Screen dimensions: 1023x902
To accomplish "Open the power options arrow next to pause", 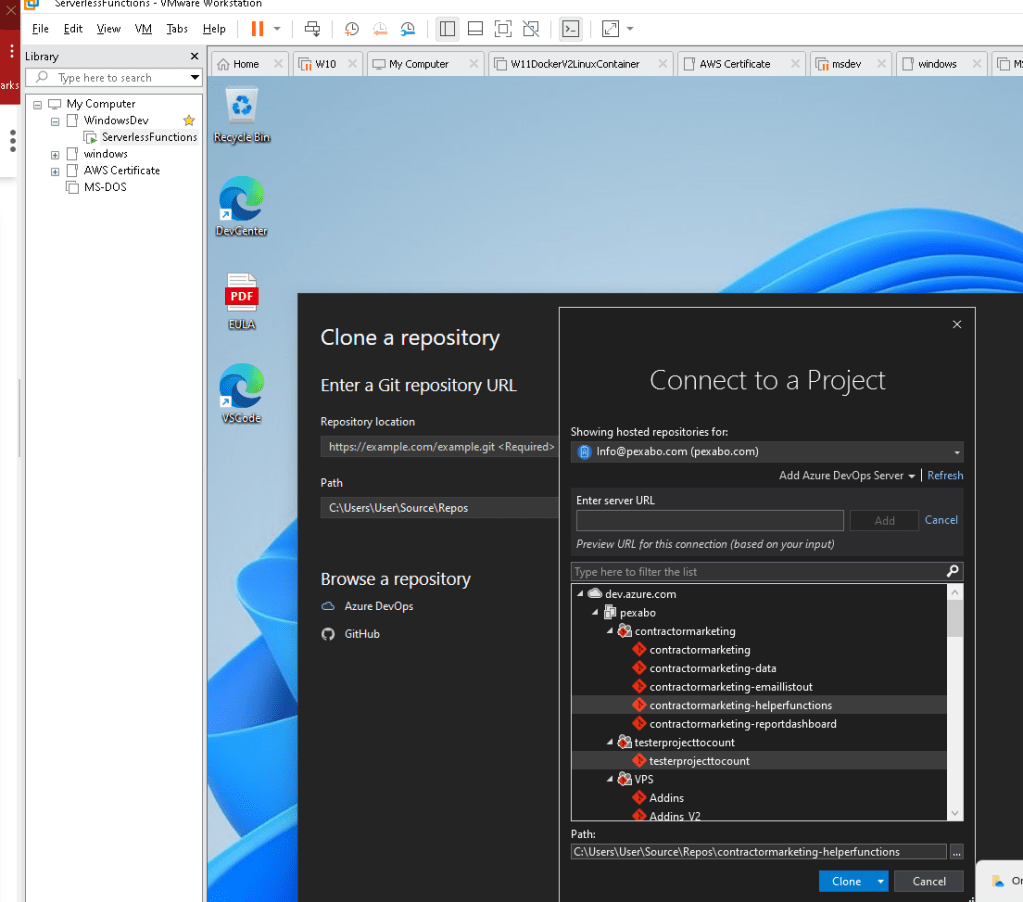I will (x=277, y=29).
